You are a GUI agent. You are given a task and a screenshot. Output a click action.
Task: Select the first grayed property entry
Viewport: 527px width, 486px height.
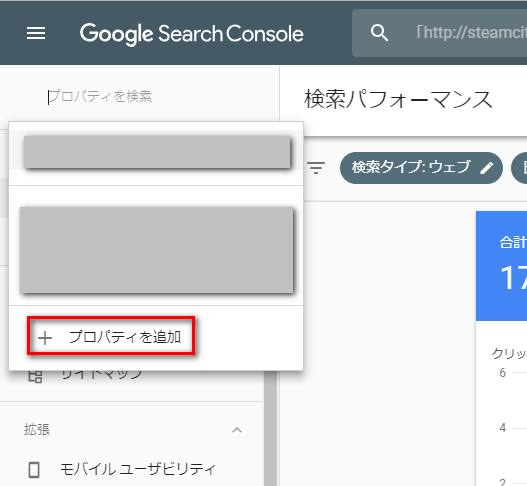(x=157, y=152)
